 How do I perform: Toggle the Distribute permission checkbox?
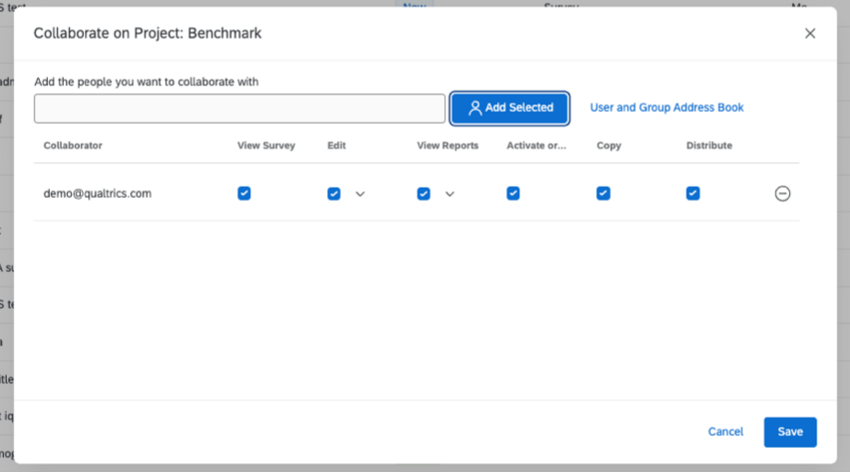[x=693, y=194]
